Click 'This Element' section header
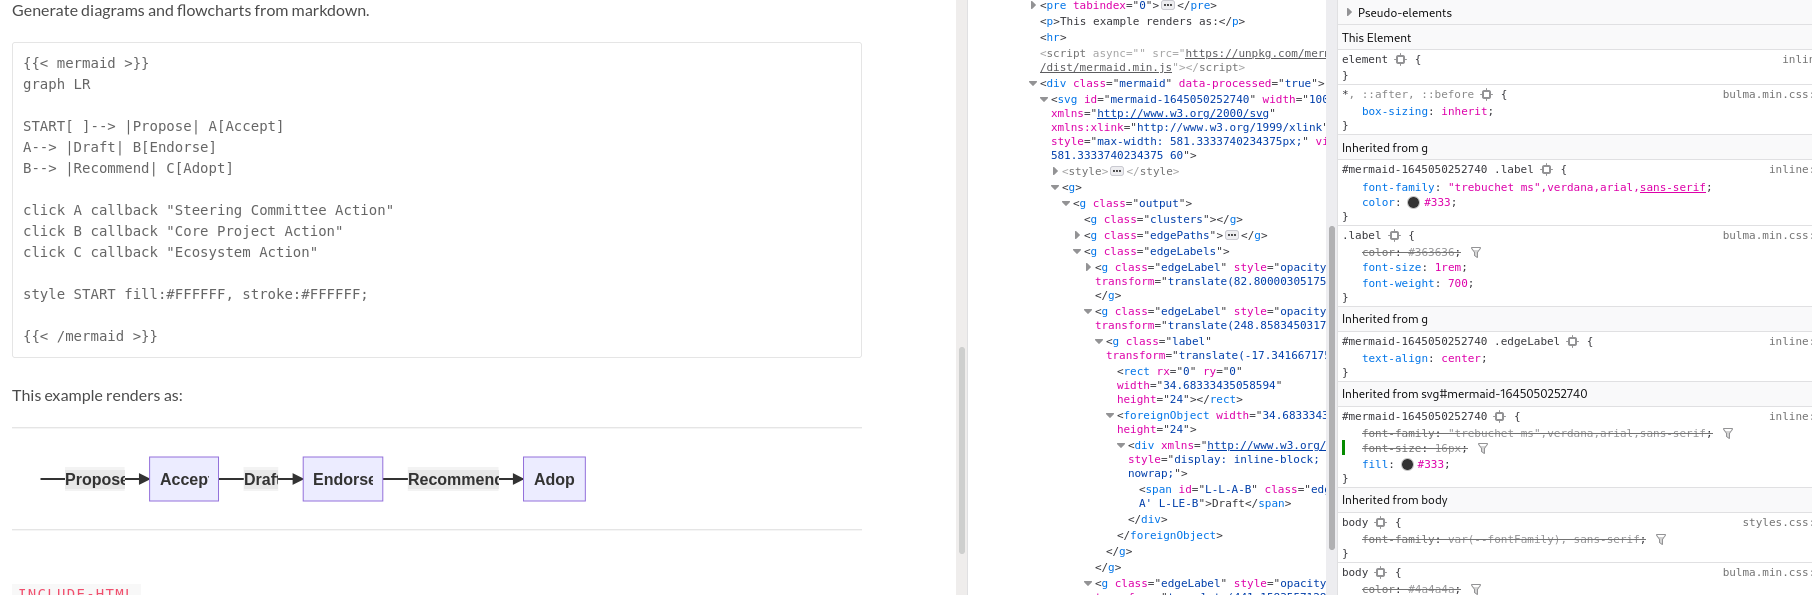Image resolution: width=1812 pixels, height=595 pixels. point(1575,38)
